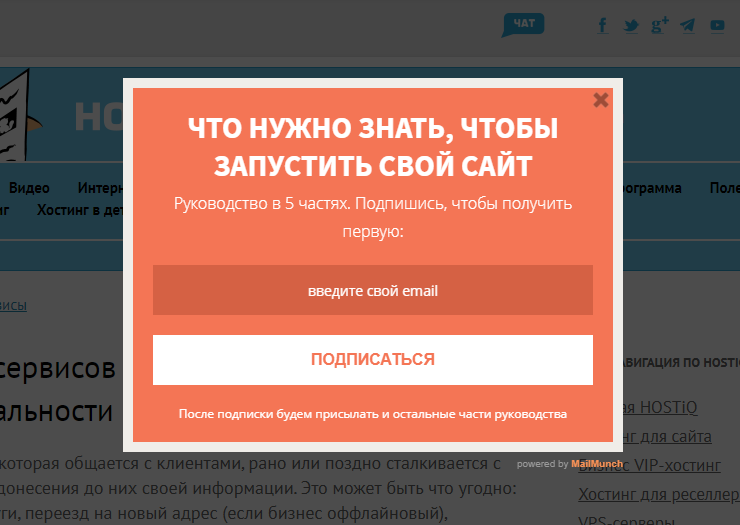Open the ЧАТ chat bubble icon
The width and height of the screenshot is (740, 525).
coord(523,25)
